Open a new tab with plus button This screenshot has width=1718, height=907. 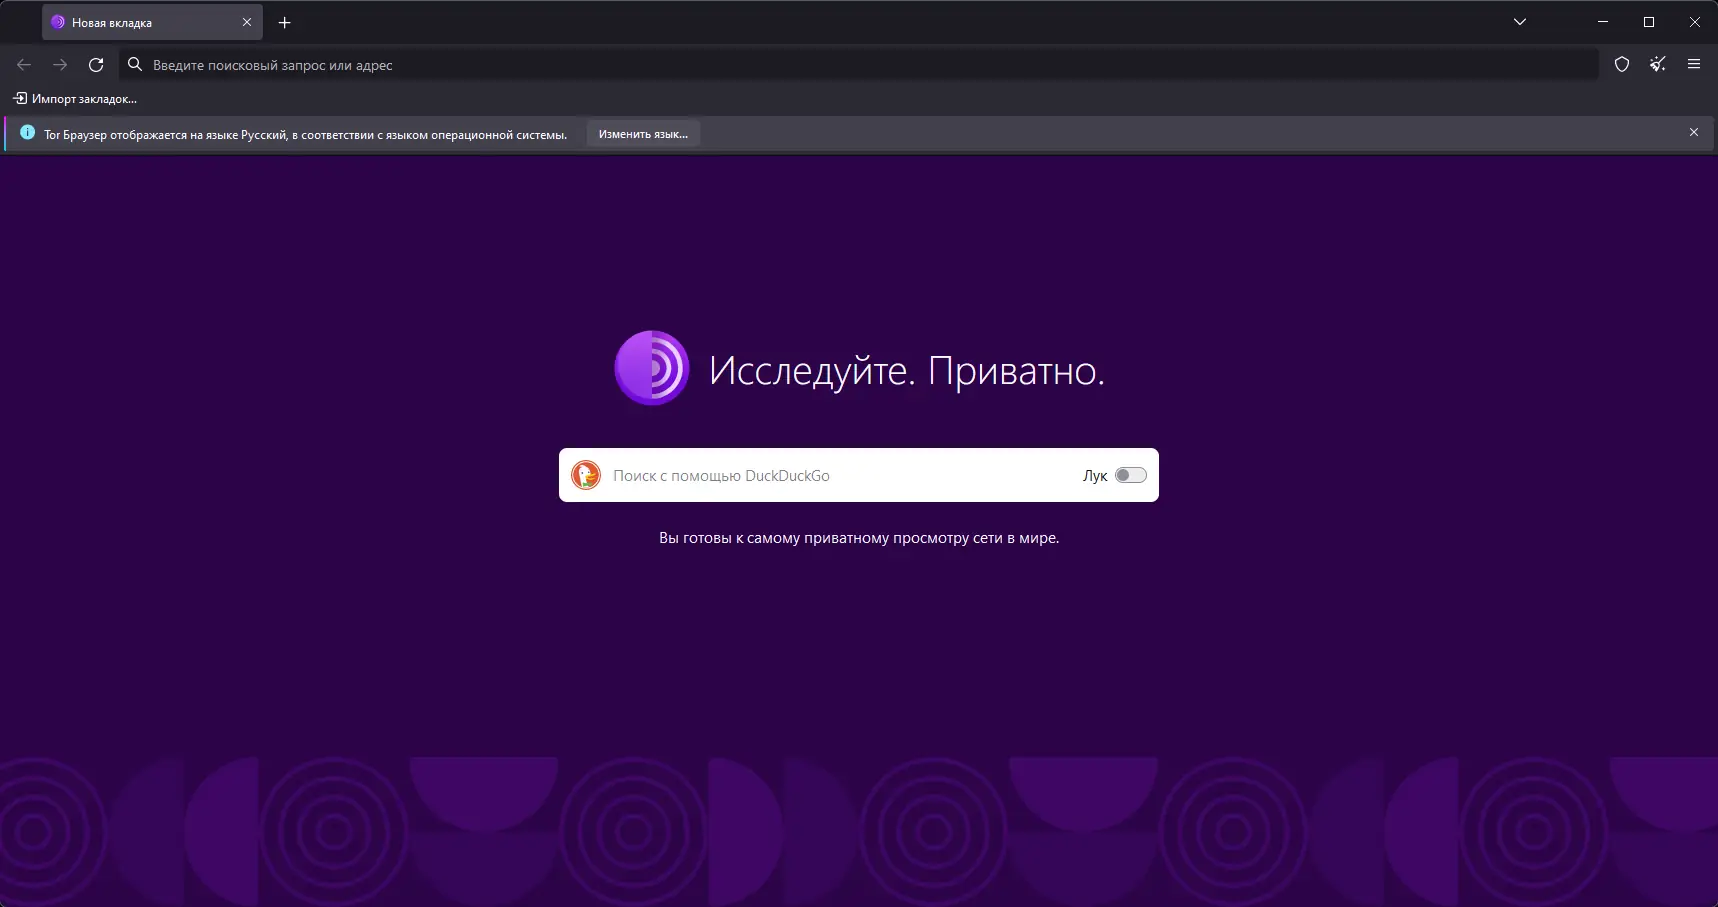click(284, 22)
